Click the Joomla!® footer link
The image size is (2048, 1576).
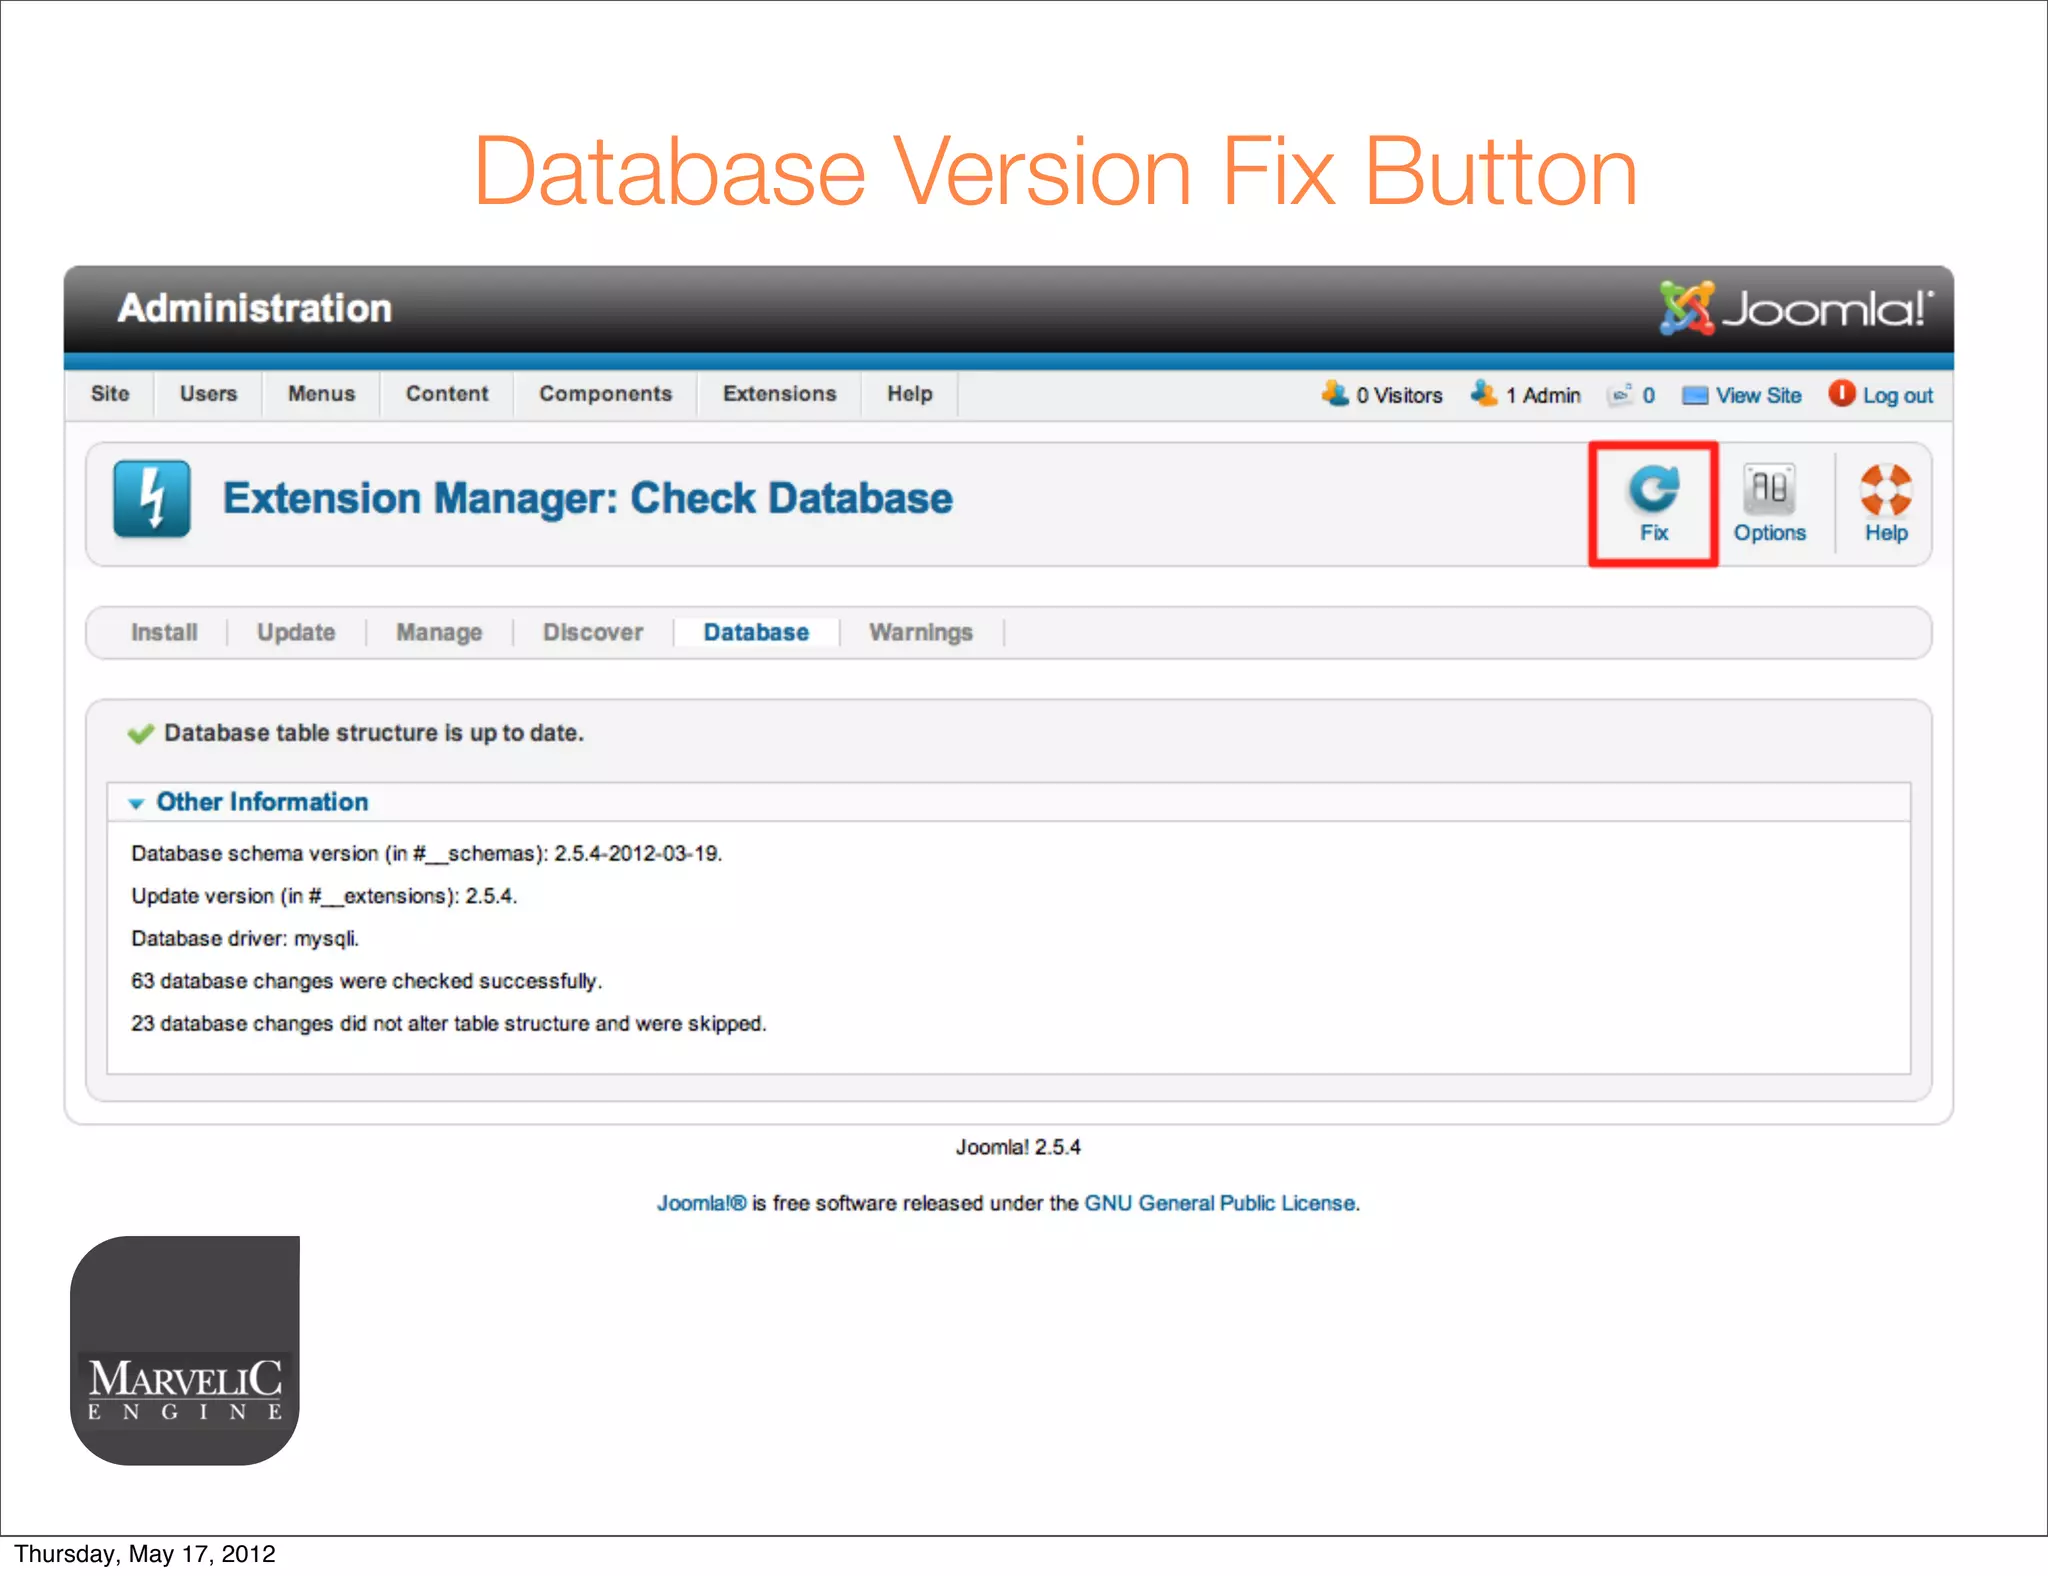point(701,1203)
